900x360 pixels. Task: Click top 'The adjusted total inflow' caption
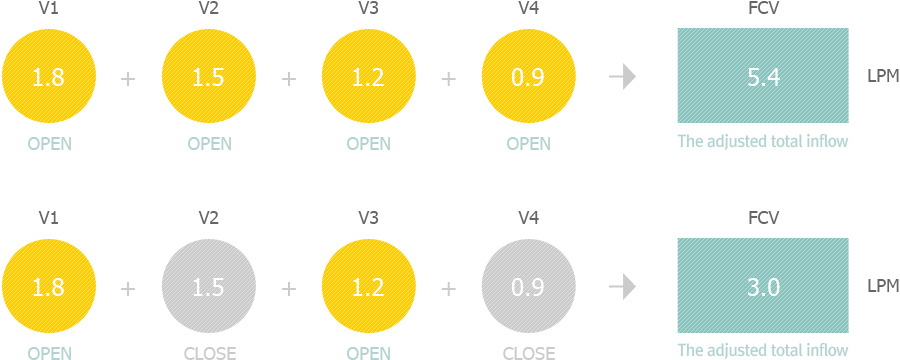pos(763,141)
